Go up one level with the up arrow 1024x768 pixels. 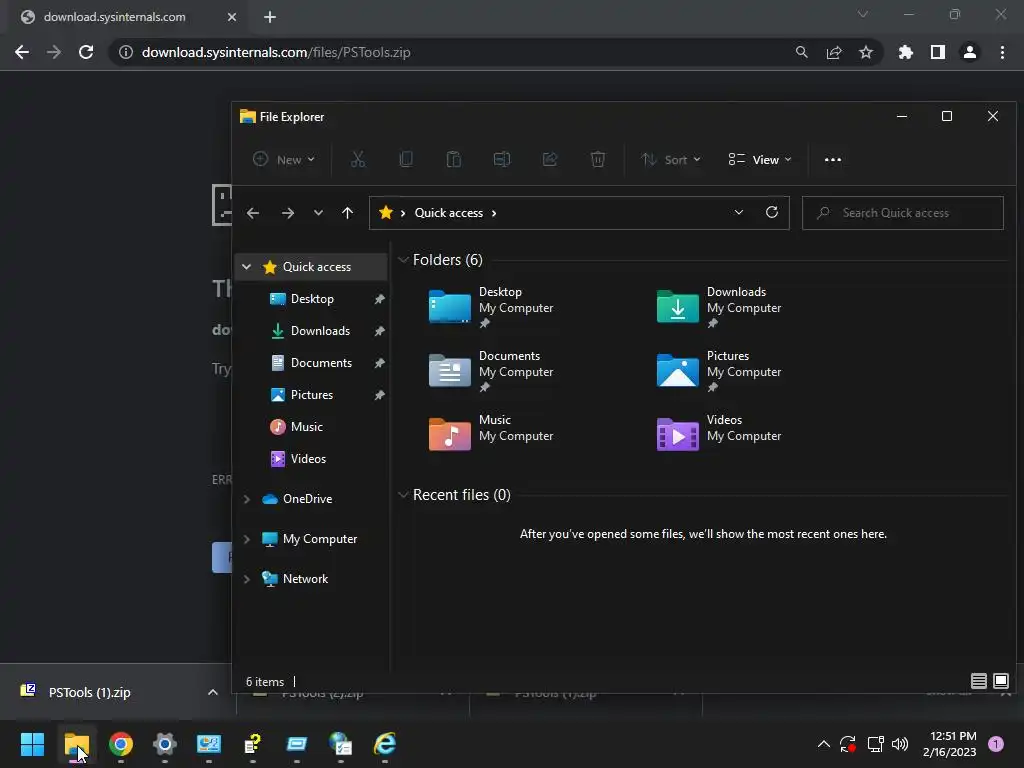pyautogui.click(x=347, y=213)
